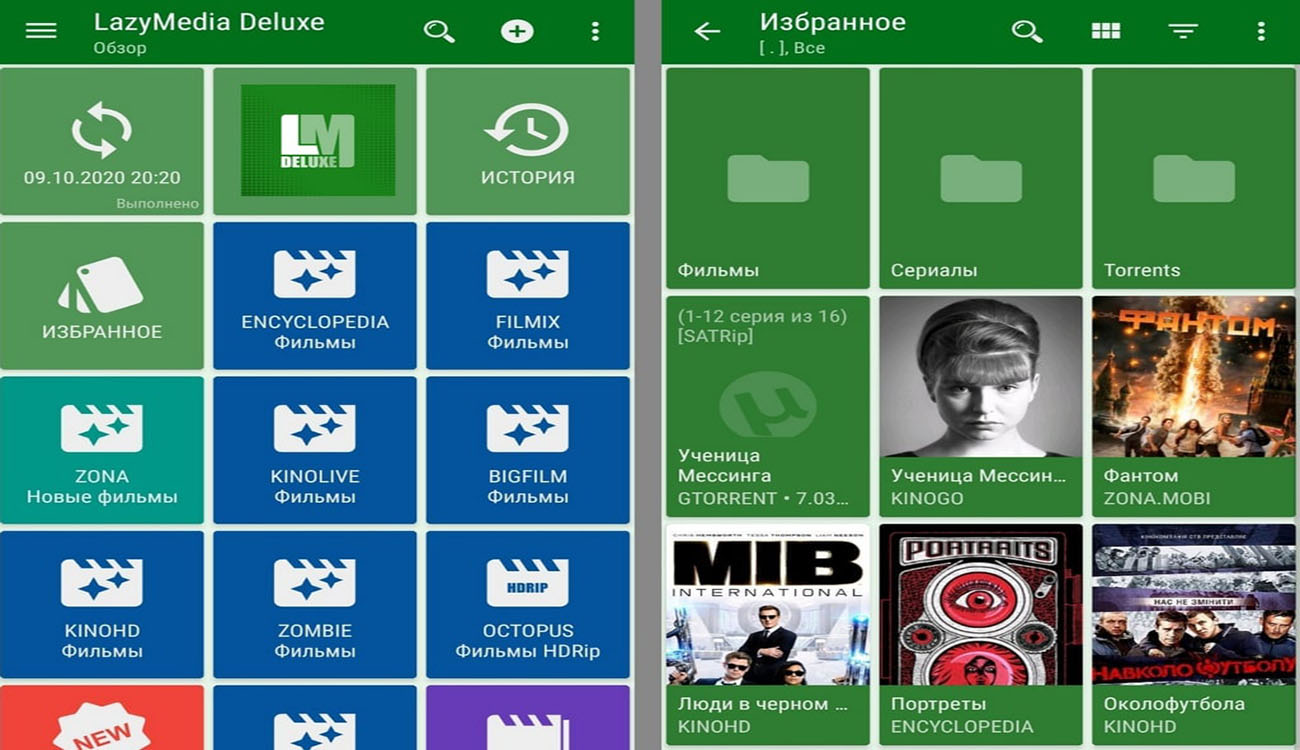Tap the sync refresh icon tile

click(102, 142)
